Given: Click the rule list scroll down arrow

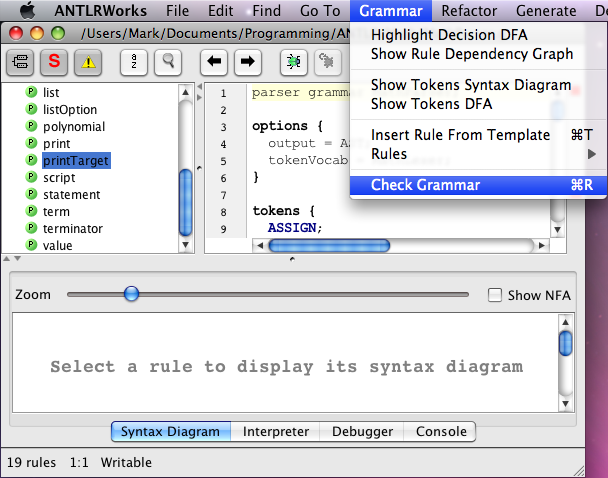Looking at the screenshot, I should [186, 245].
